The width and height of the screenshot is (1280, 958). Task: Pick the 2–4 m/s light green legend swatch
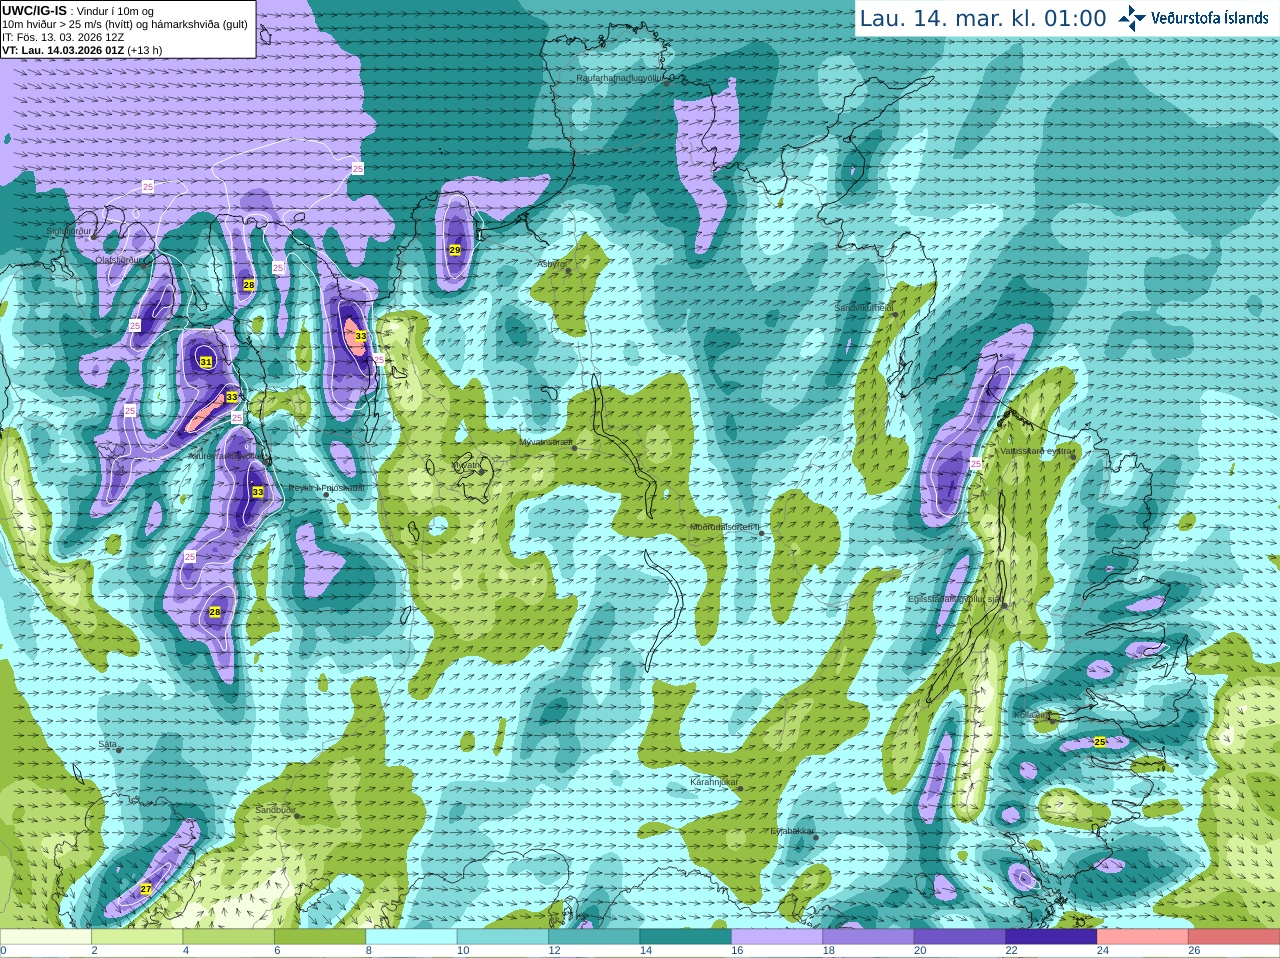137,937
